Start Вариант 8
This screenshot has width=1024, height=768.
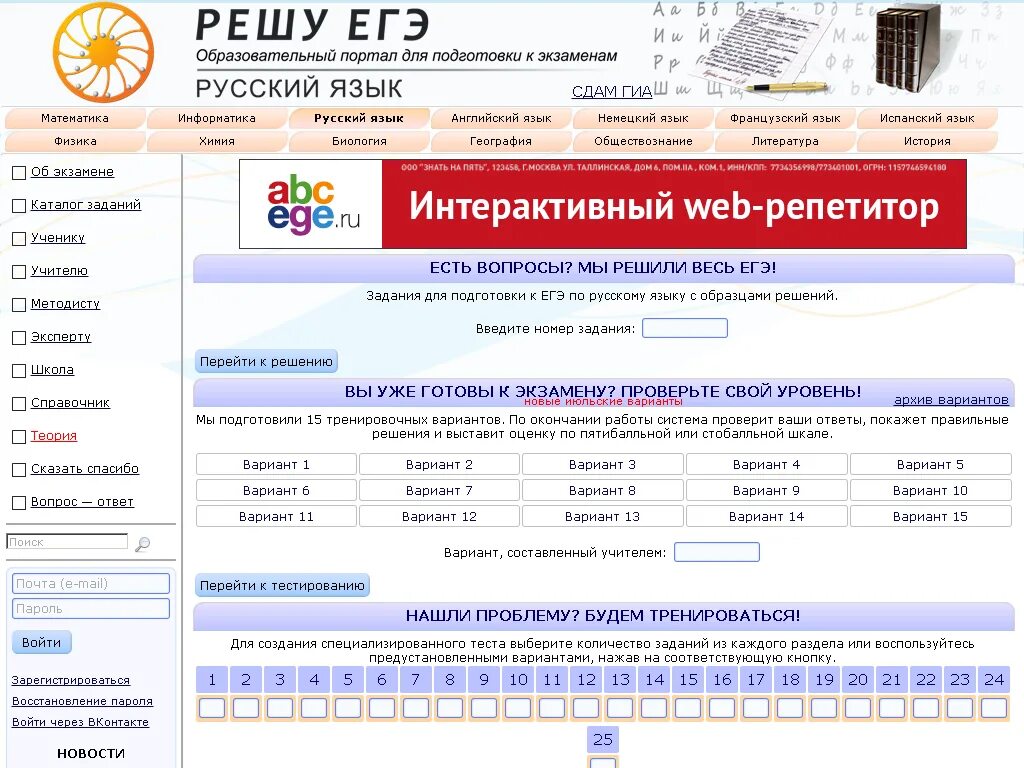click(x=602, y=490)
